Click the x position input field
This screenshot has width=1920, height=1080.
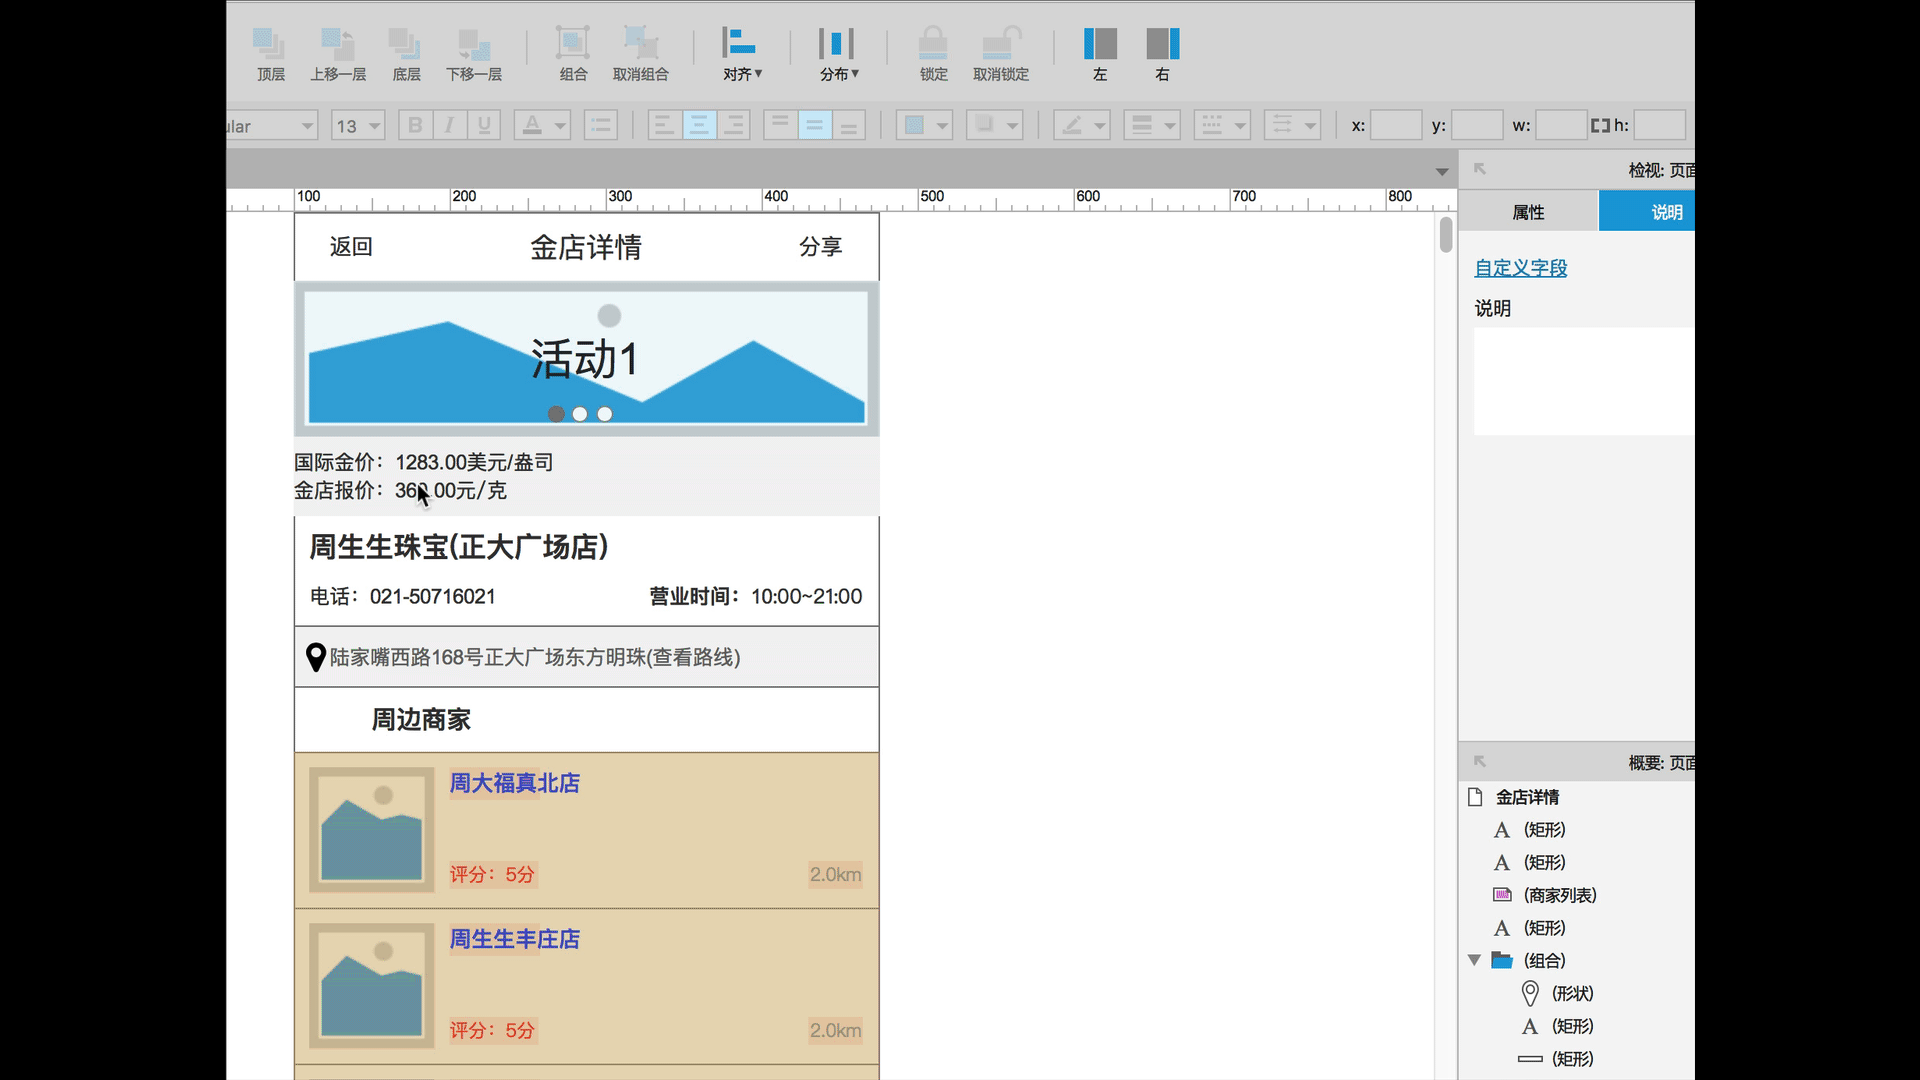tap(1395, 126)
